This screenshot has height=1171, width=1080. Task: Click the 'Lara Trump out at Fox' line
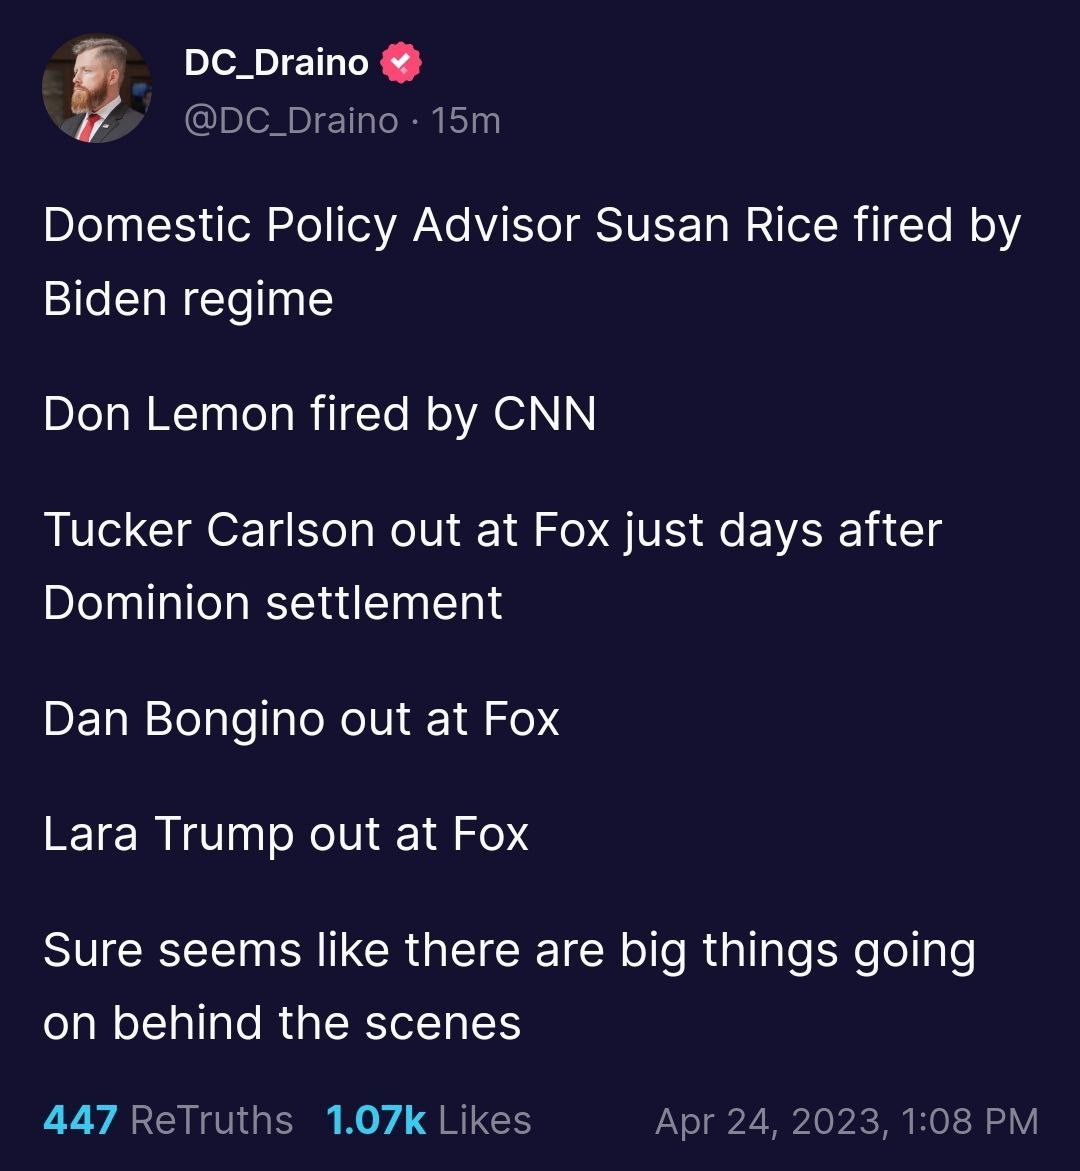click(286, 833)
